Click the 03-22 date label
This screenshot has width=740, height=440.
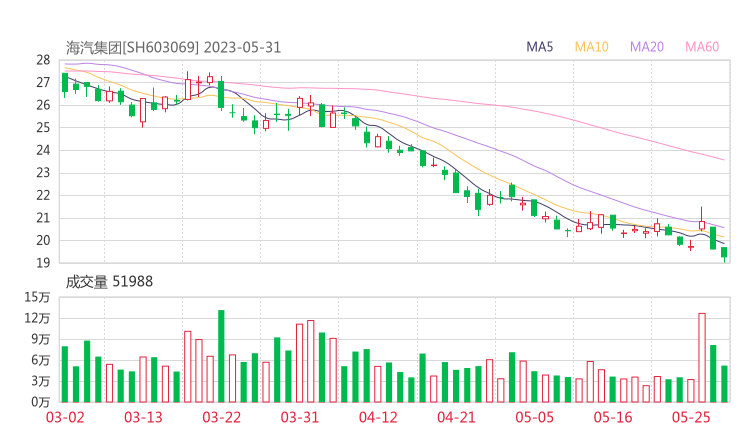click(221, 417)
